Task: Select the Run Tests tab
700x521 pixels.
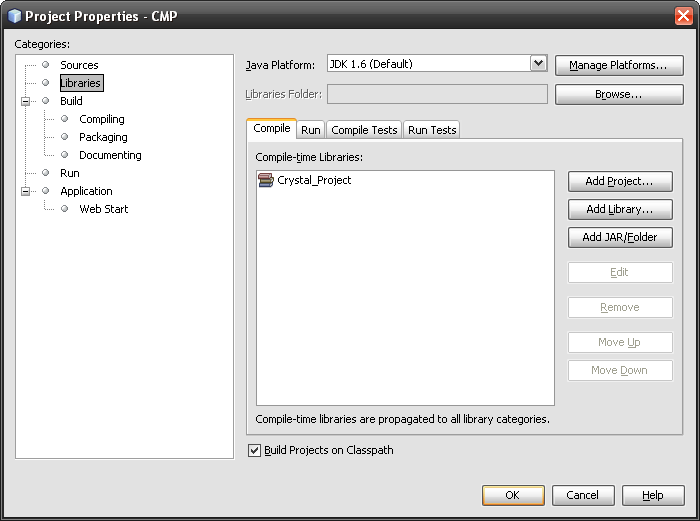Action: click(432, 130)
